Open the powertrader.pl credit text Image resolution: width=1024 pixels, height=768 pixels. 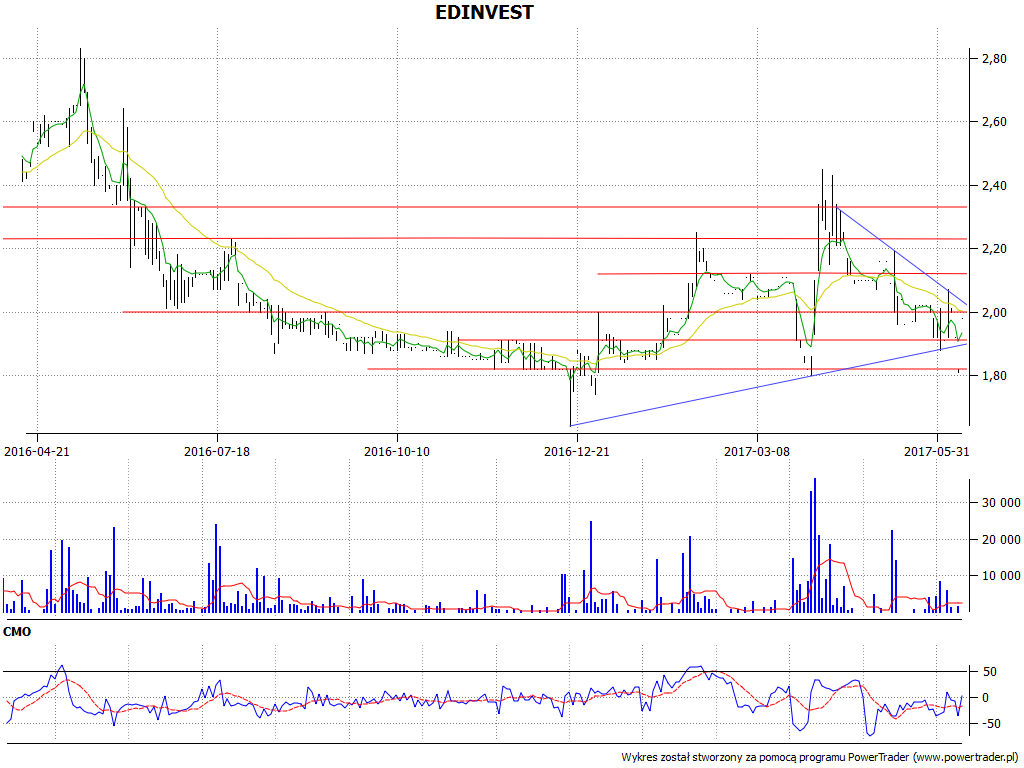pyautogui.click(x=821, y=758)
